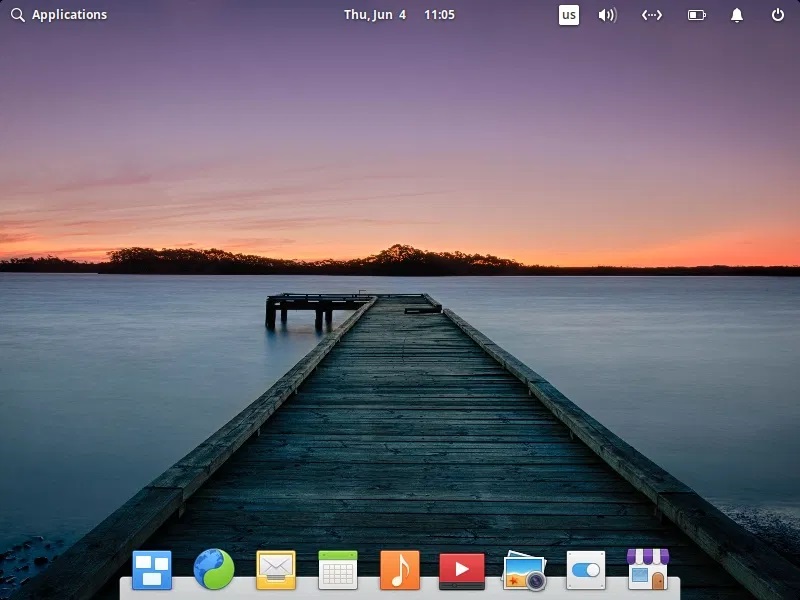Viewport: 800px width, 600px height.
Task: Click the keyboard layout indicator showing us
Action: tap(569, 15)
